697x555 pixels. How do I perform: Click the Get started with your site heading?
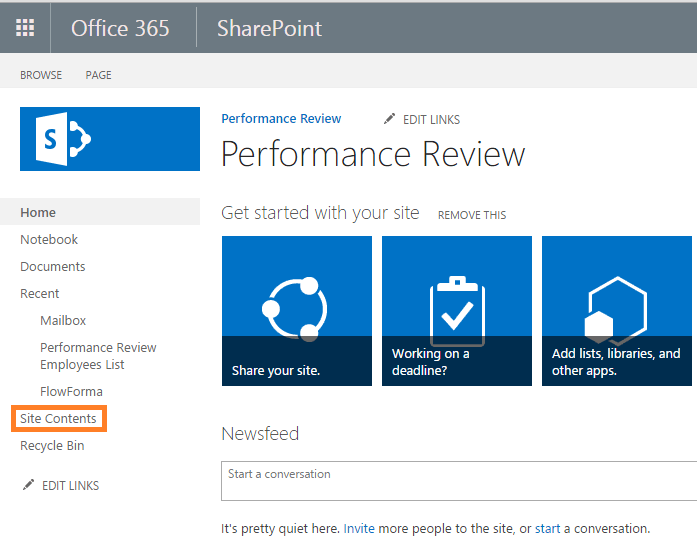[x=320, y=213]
